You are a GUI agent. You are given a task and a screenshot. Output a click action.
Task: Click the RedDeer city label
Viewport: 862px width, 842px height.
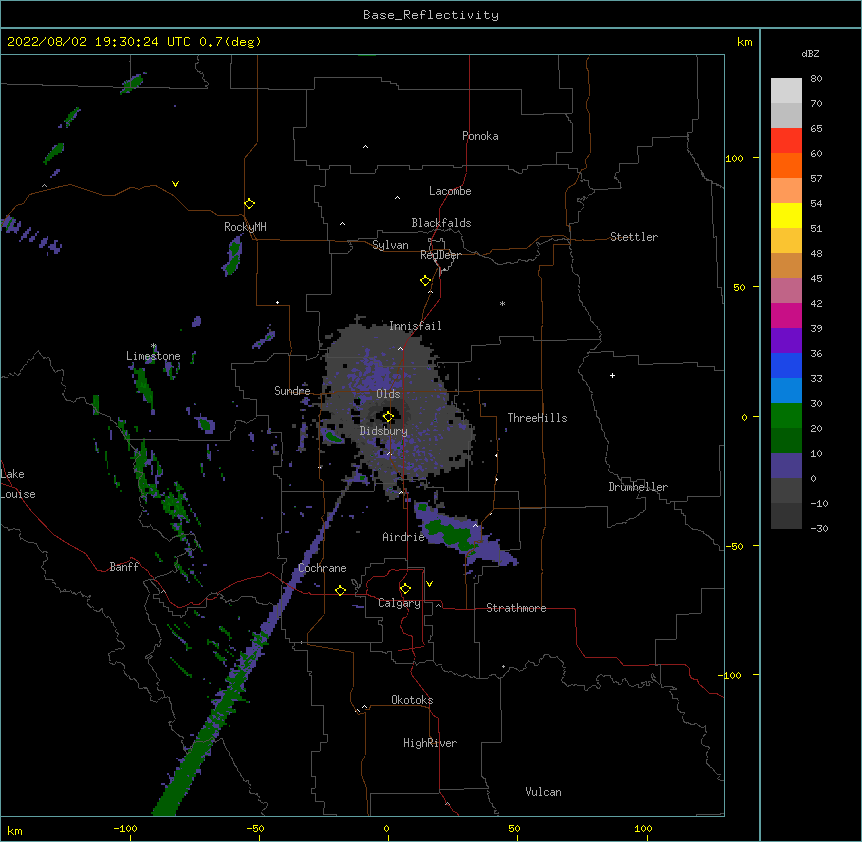point(440,255)
